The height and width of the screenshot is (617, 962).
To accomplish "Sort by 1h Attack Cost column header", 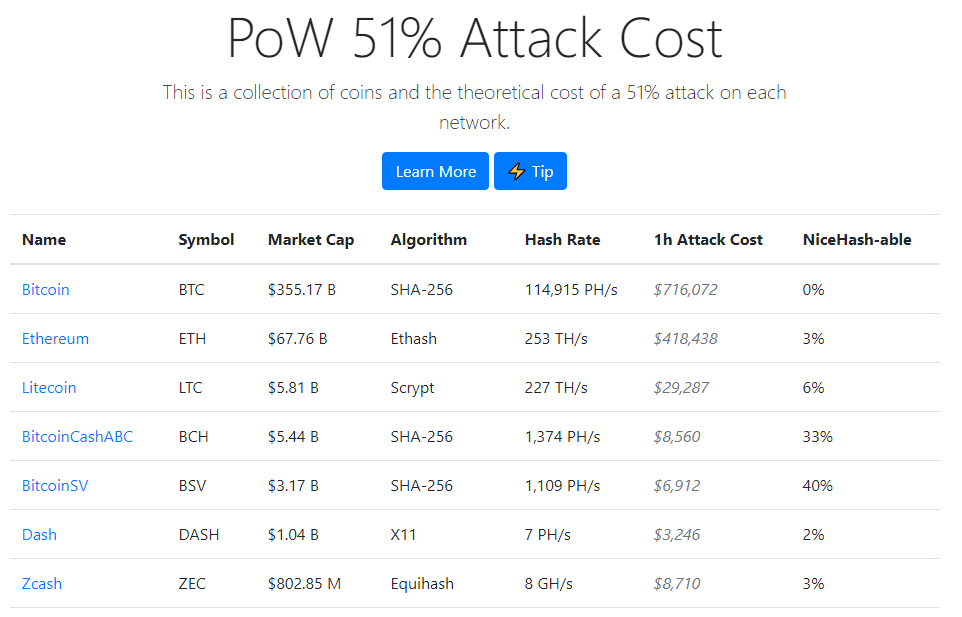I will click(708, 240).
